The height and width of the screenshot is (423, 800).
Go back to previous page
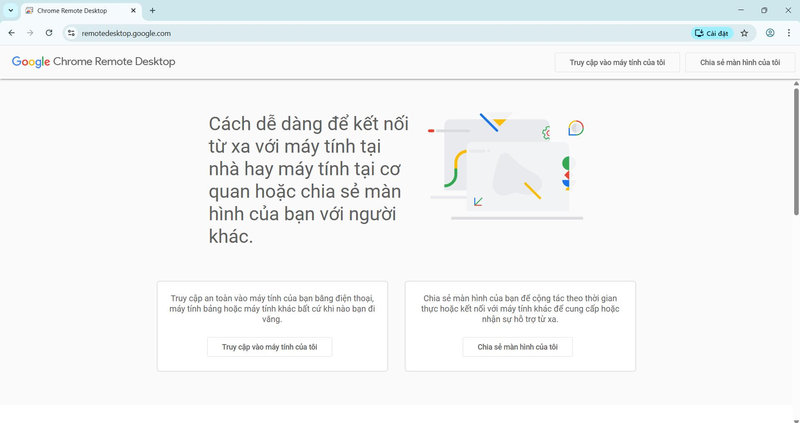pos(12,33)
